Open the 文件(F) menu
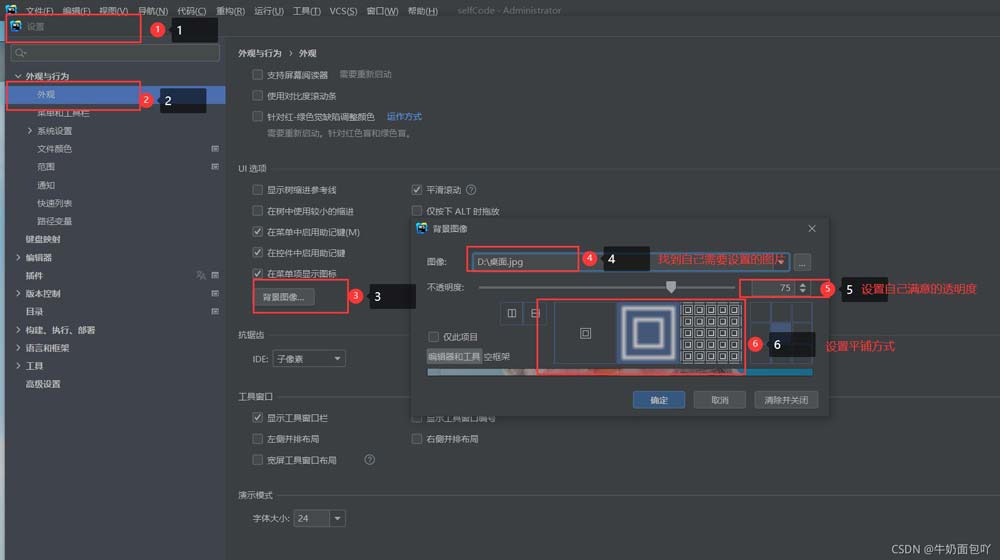Viewport: 1000px width, 560px height. tap(39, 11)
